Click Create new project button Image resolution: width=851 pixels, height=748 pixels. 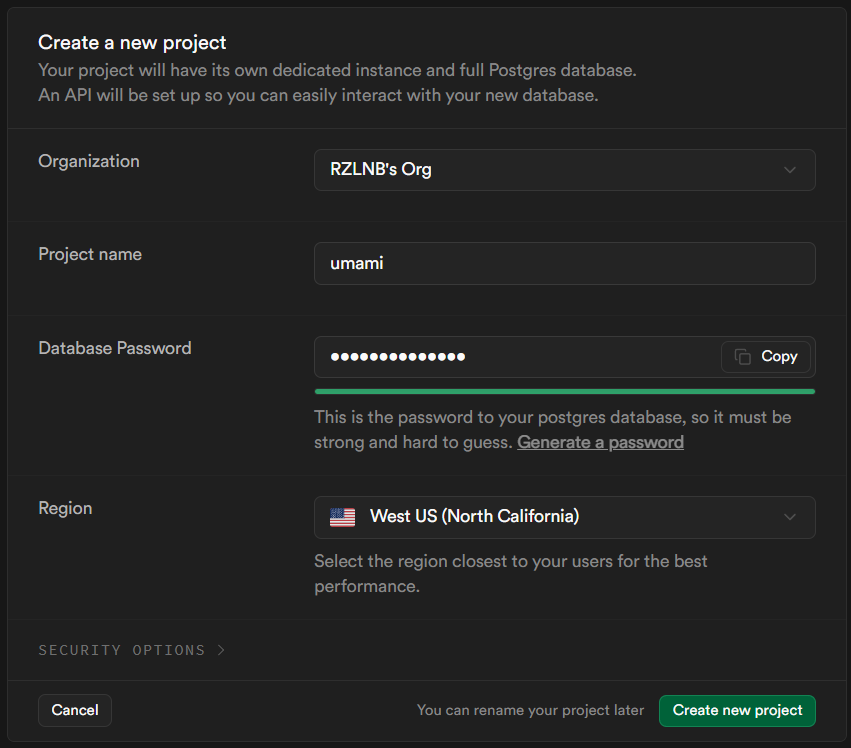(x=737, y=711)
